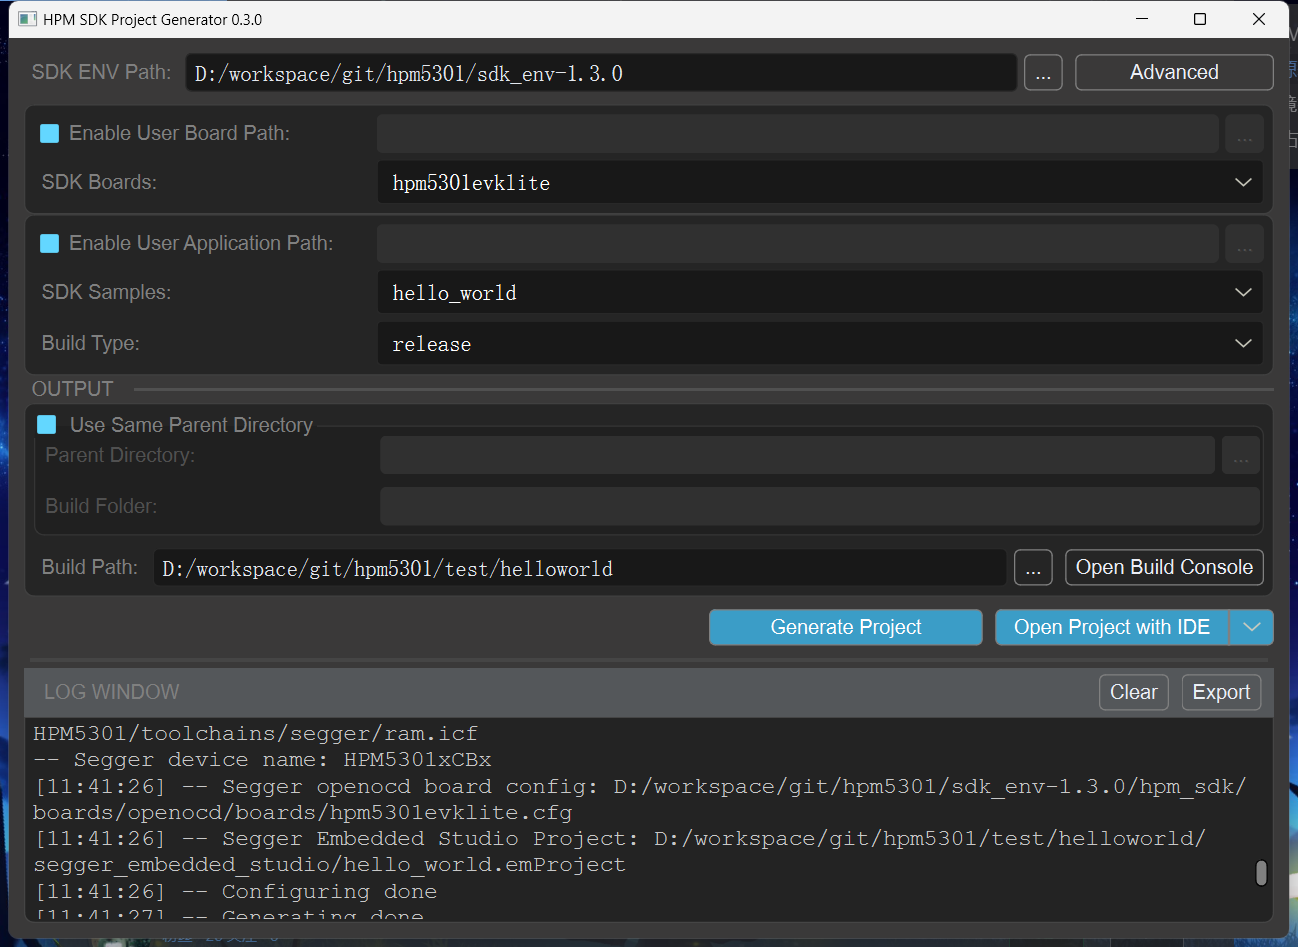This screenshot has height=947, width=1298.
Task: Click the Generate Project button
Action: [846, 627]
